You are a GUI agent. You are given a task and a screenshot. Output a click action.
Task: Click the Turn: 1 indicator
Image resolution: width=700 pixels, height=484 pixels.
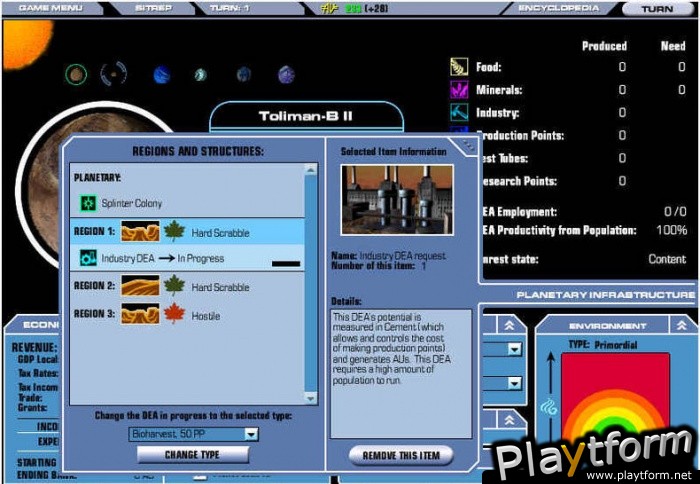click(229, 8)
